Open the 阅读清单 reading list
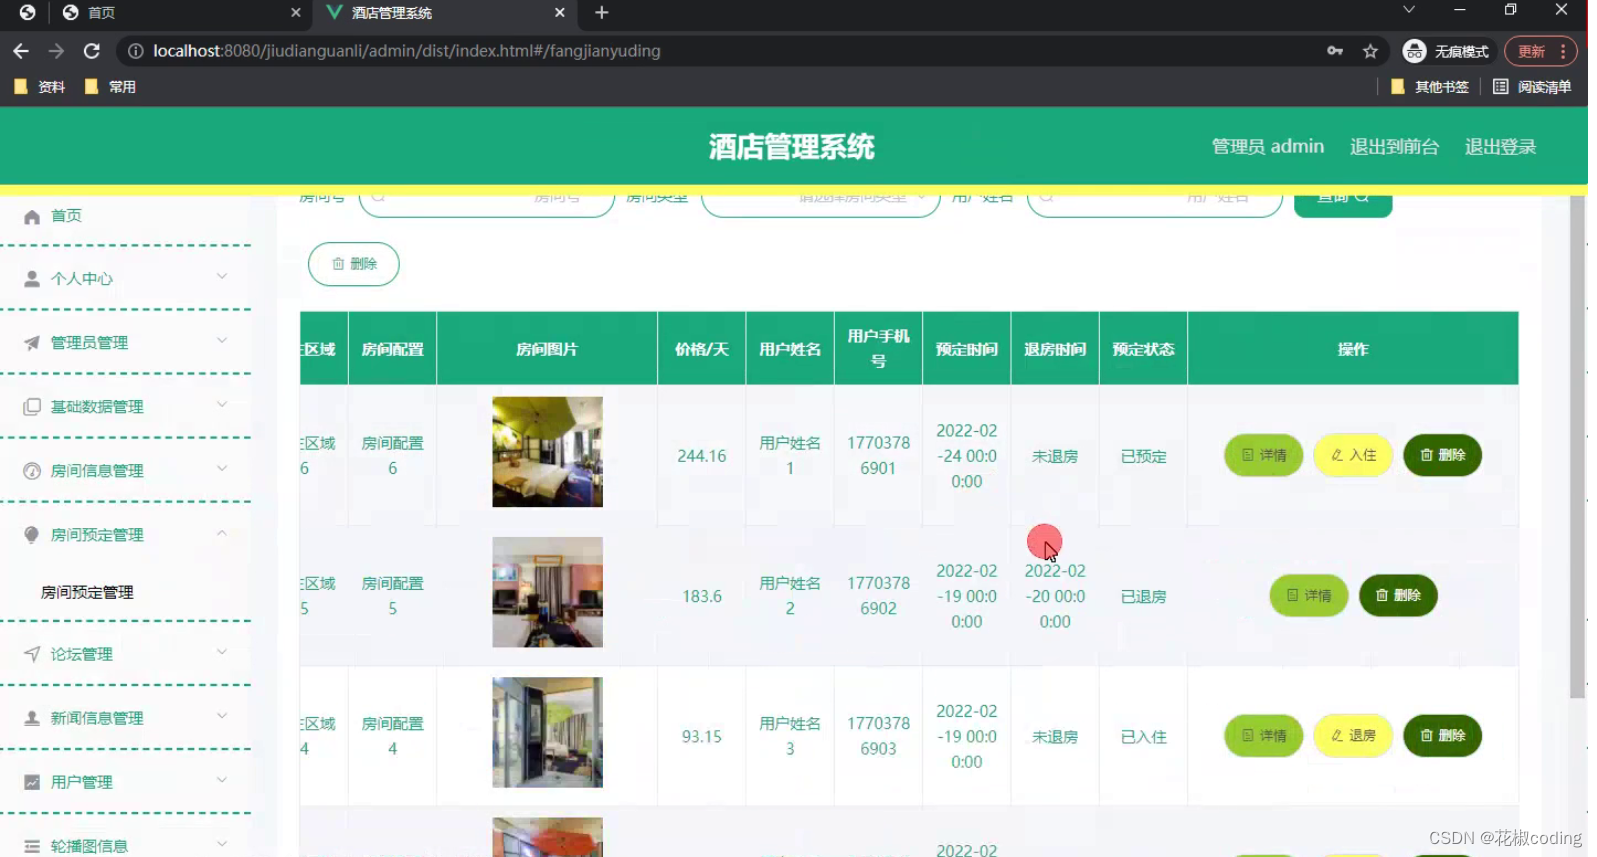This screenshot has width=1597, height=857. [x=1532, y=87]
